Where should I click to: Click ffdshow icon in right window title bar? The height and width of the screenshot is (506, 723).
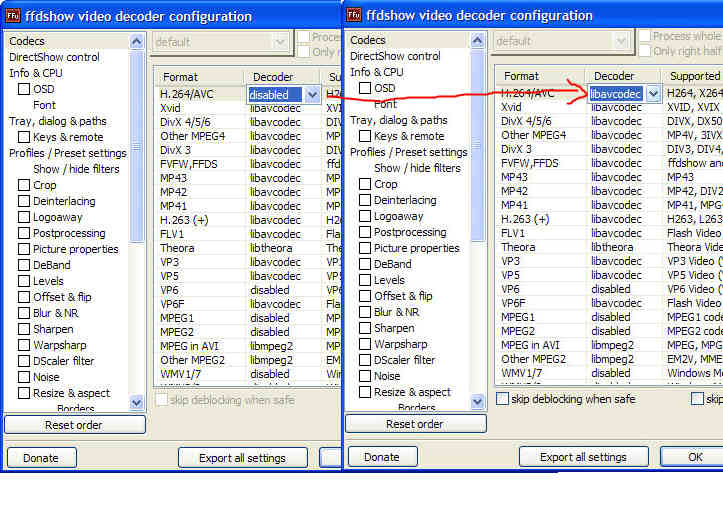point(354,15)
